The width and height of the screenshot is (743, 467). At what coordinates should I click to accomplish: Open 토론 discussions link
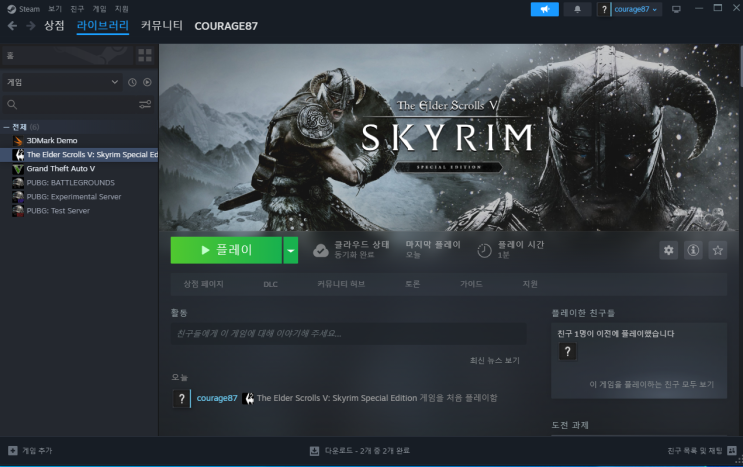pos(412,284)
